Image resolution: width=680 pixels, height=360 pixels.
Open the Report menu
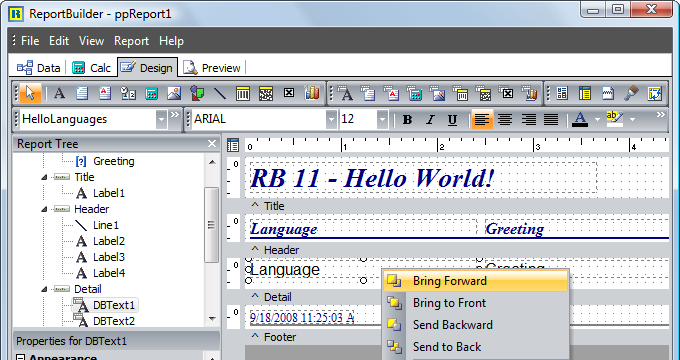pyautogui.click(x=131, y=41)
